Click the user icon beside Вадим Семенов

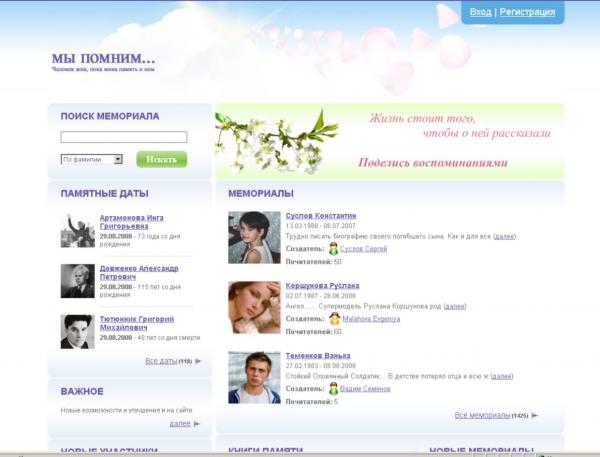[x=334, y=388]
